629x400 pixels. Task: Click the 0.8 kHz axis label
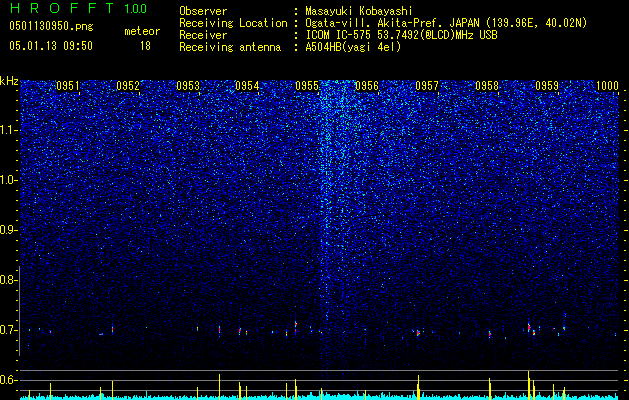[8, 280]
